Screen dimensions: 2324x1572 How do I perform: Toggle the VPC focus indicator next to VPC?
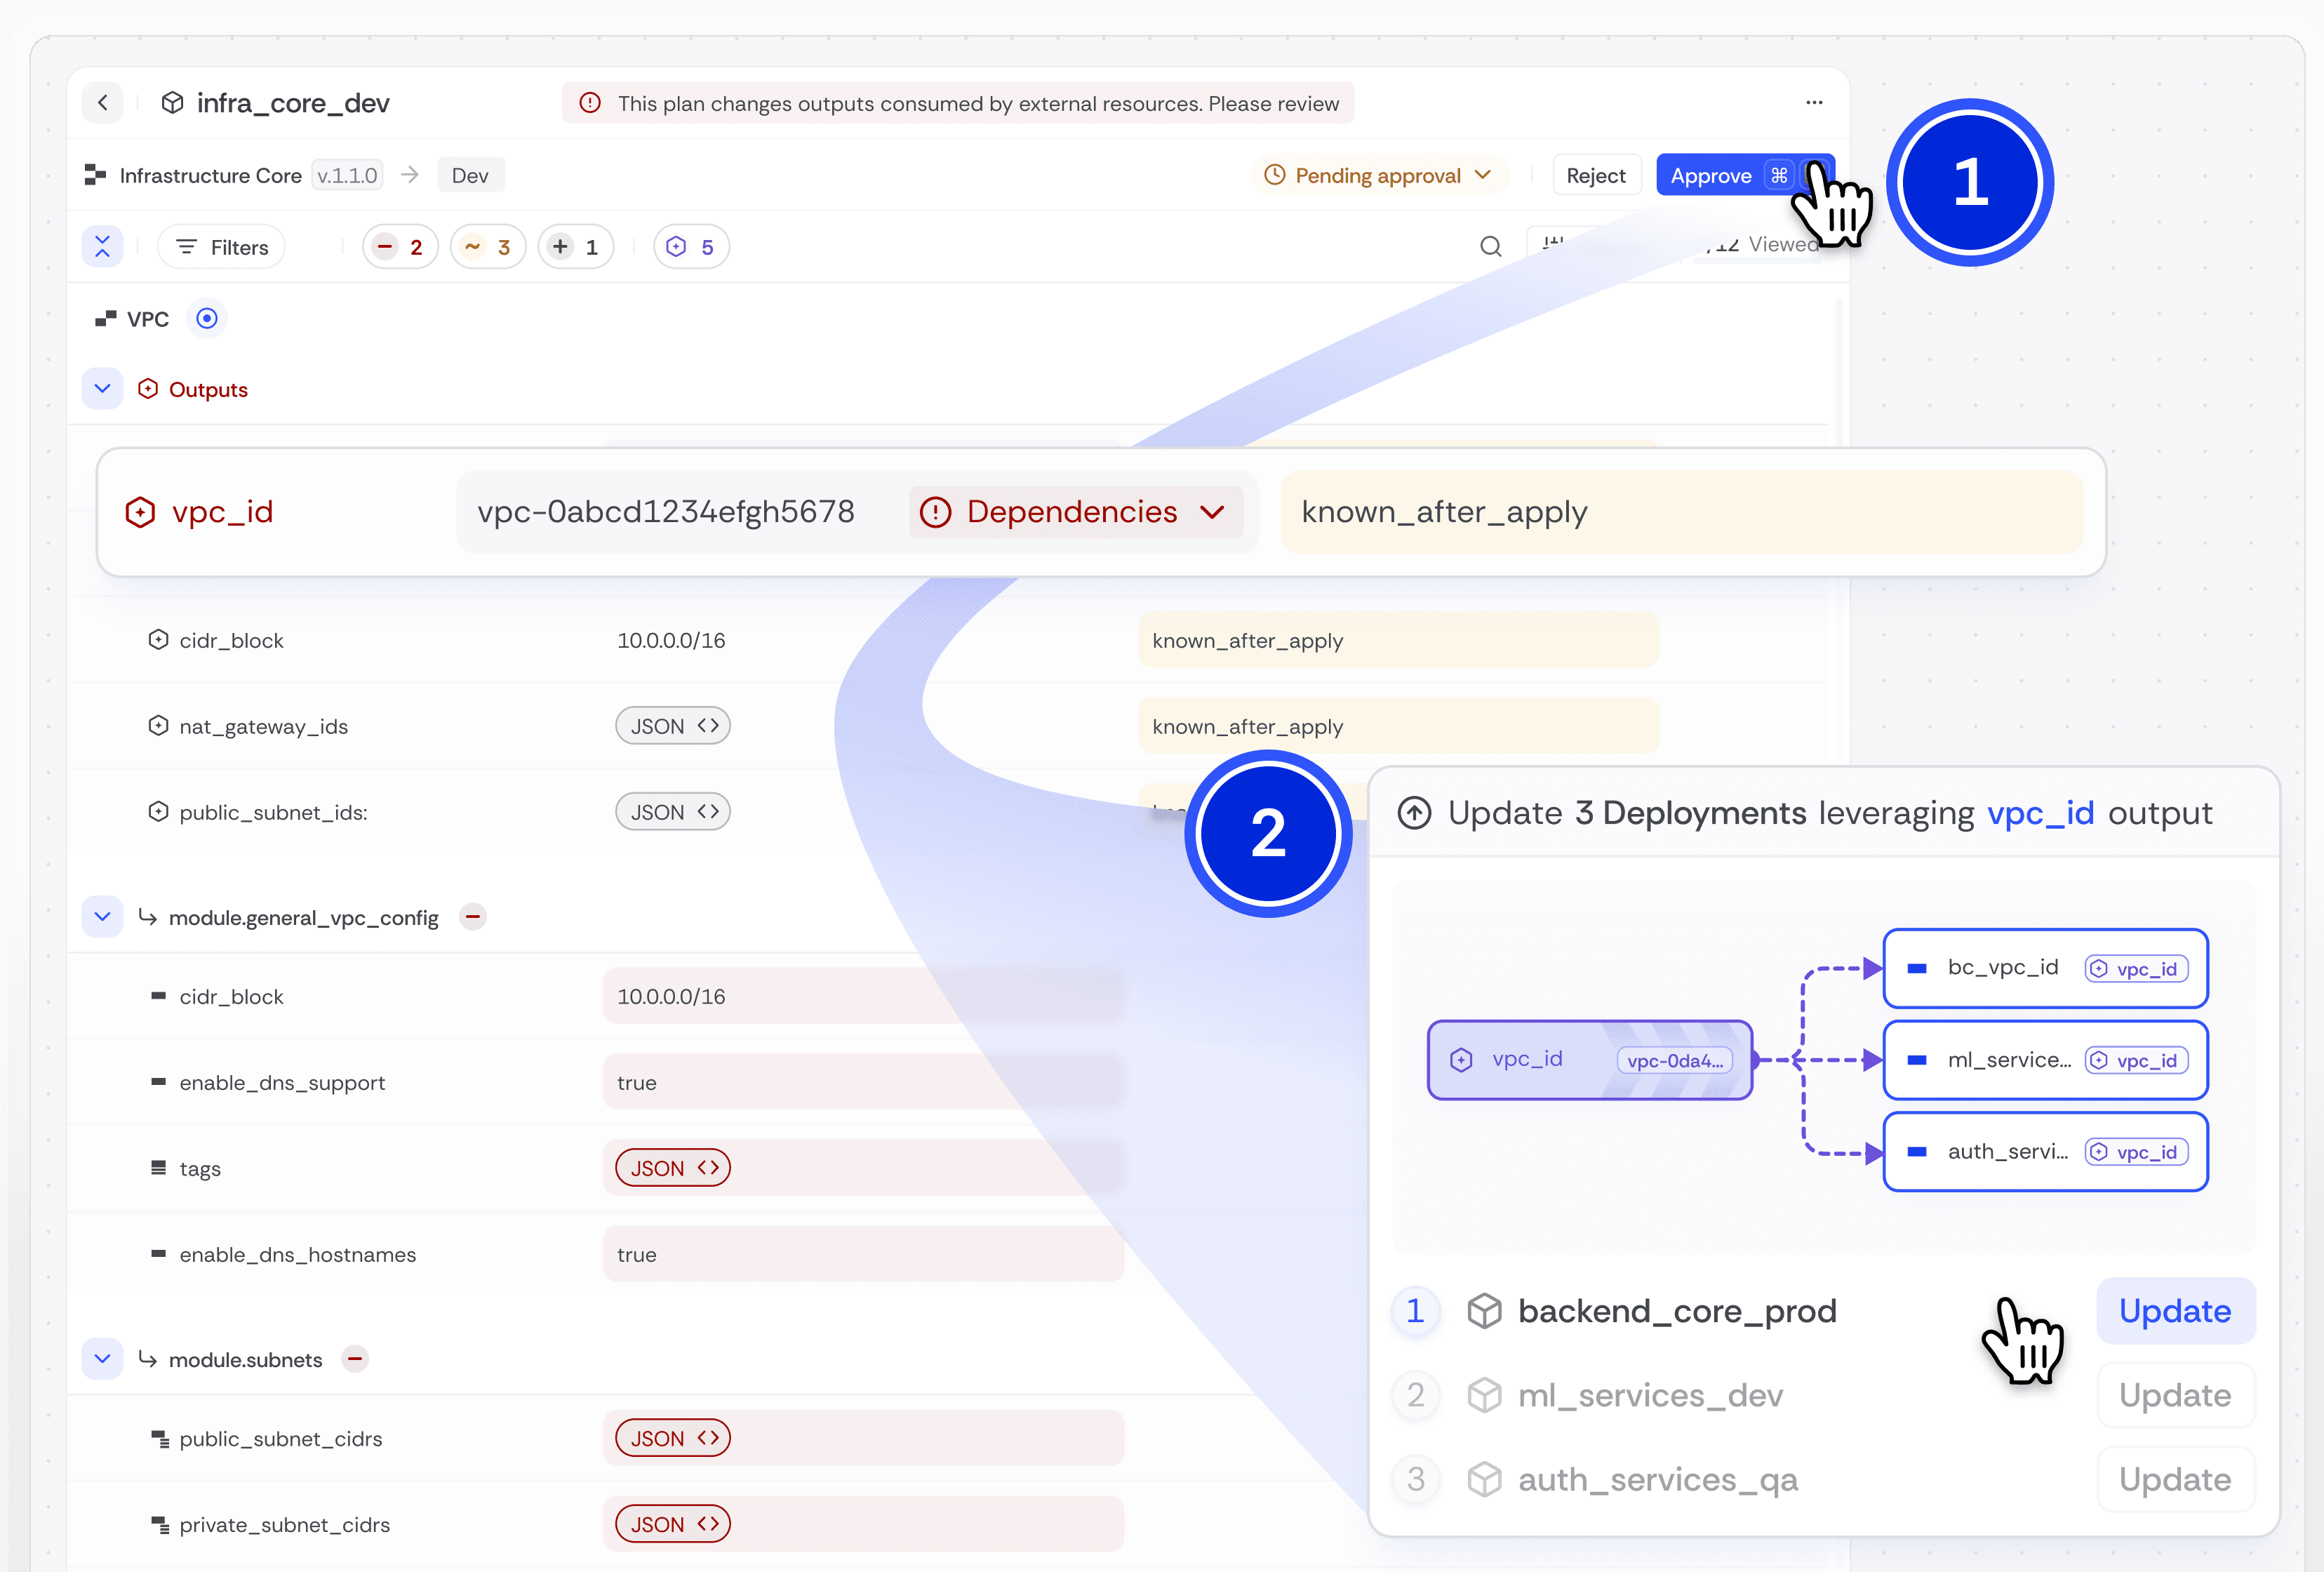click(207, 318)
